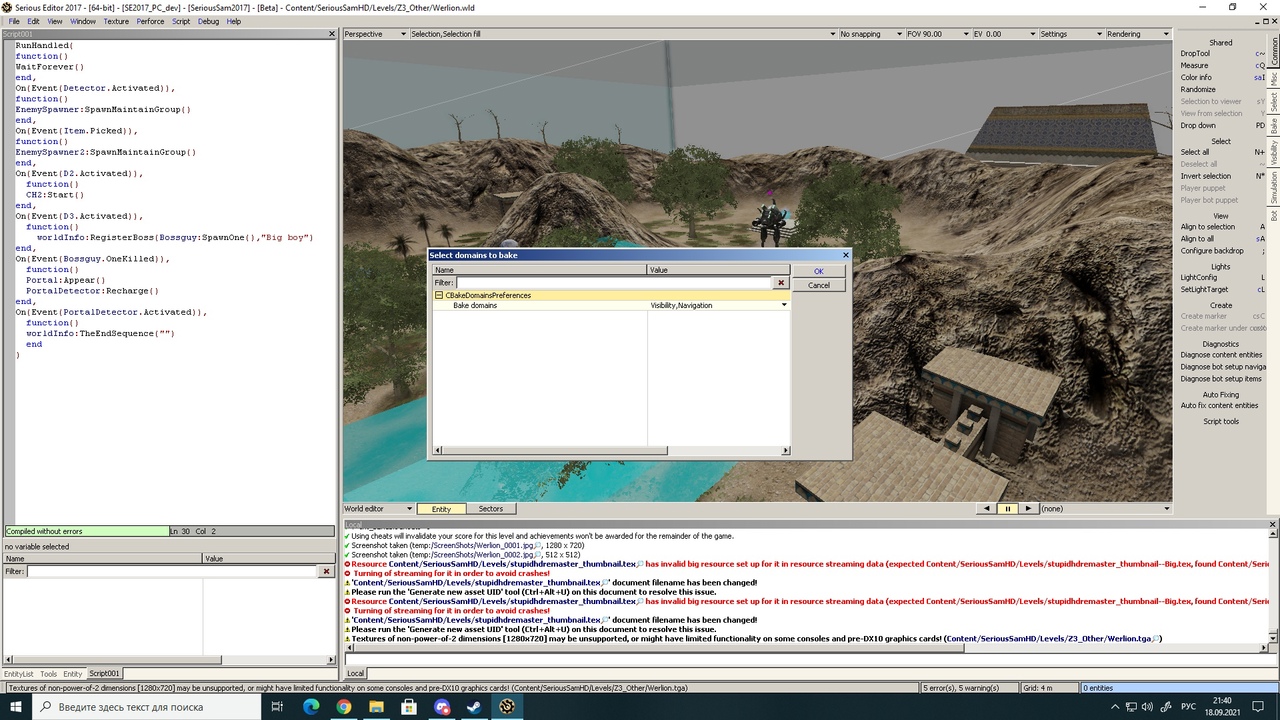1280x720 pixels.
Task: Open the Perspective view dropdown
Action: [375, 34]
